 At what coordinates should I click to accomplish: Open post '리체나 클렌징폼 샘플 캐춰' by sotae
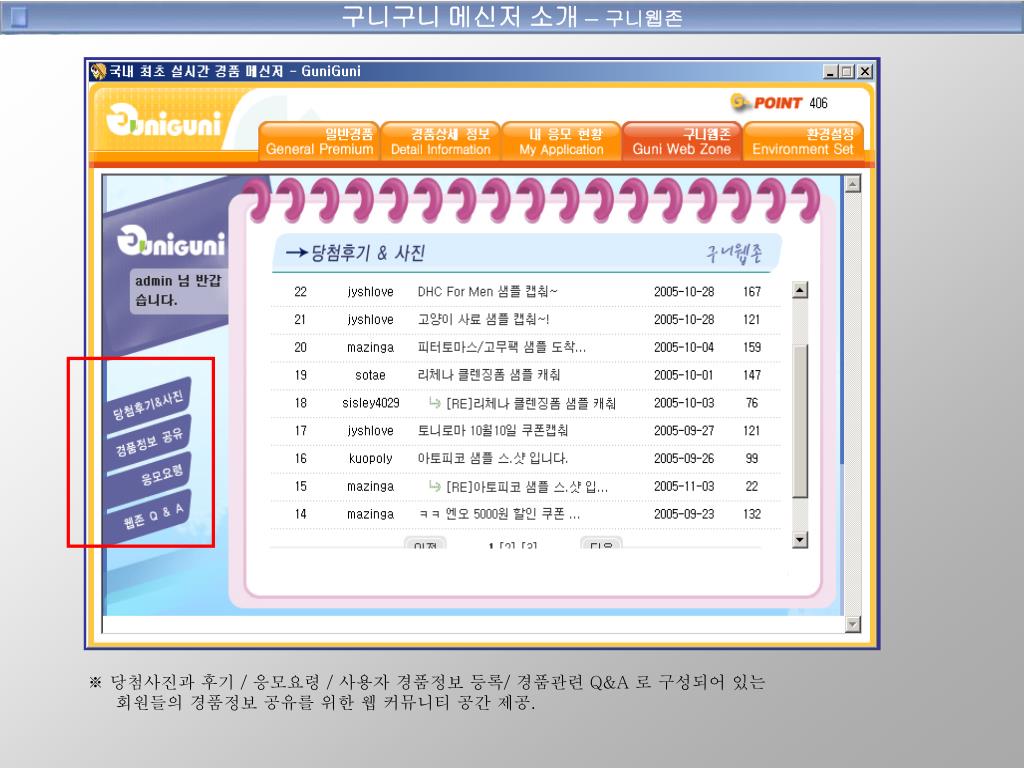click(488, 375)
